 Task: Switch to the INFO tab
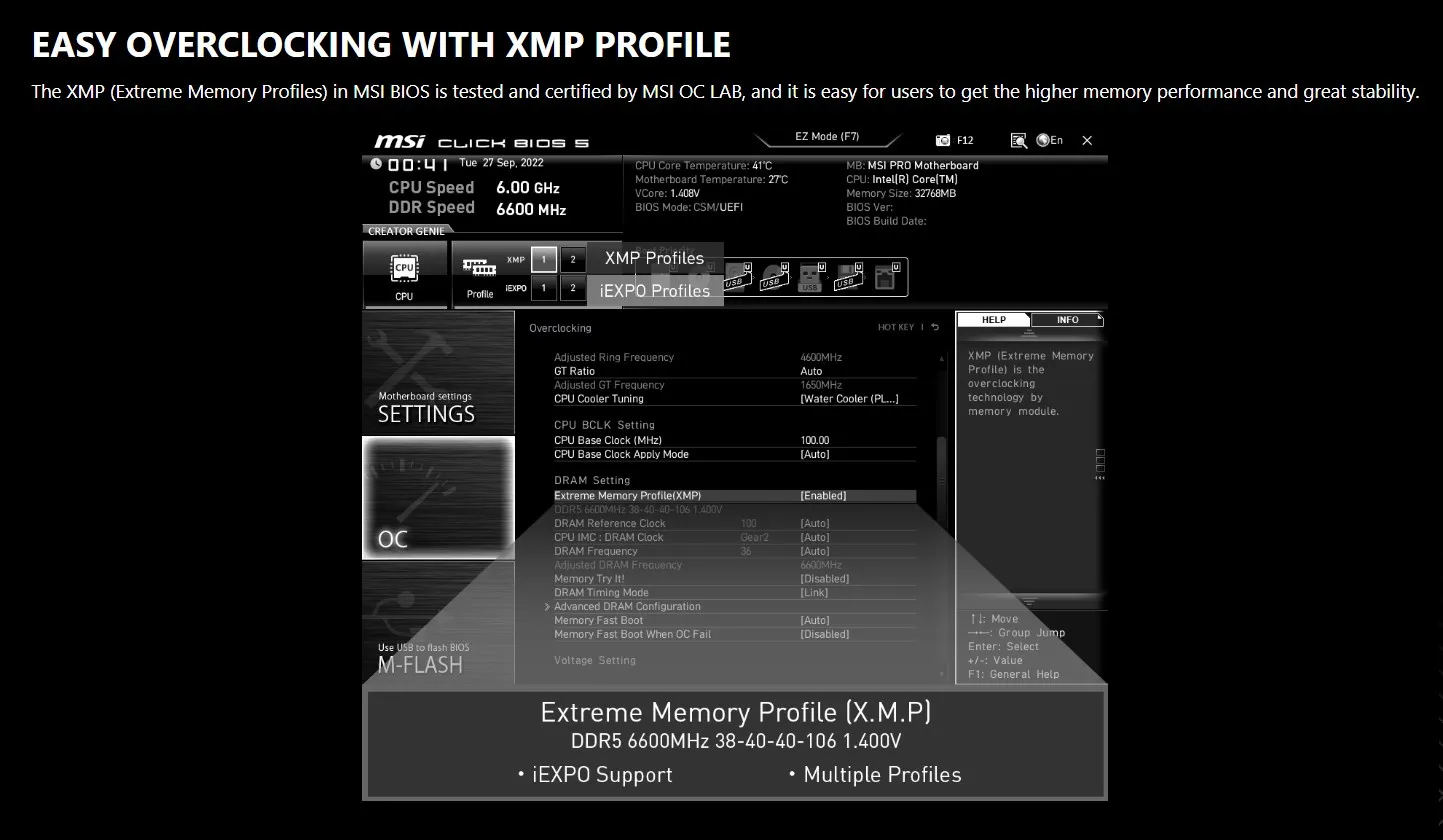1067,320
